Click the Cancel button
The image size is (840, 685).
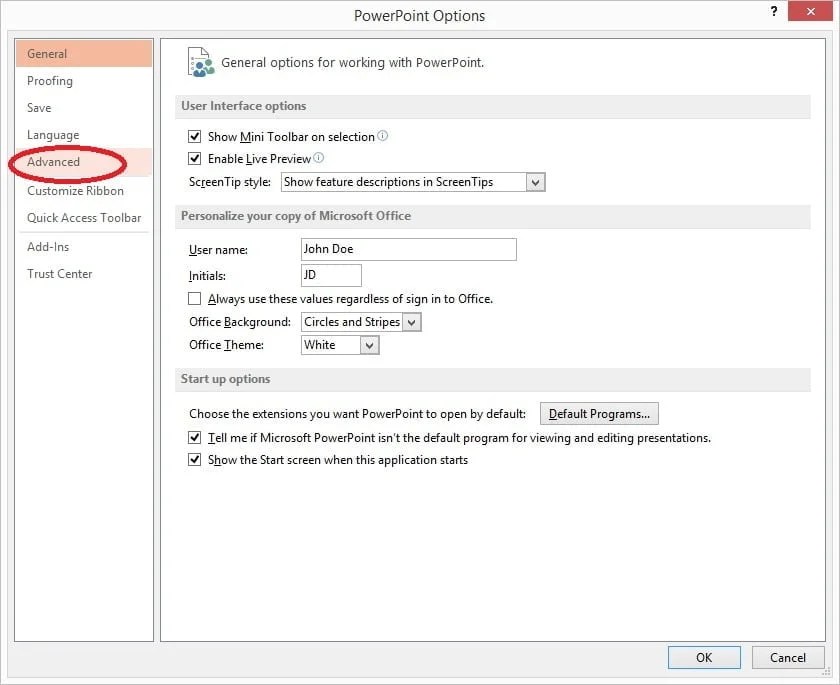pyautogui.click(x=788, y=657)
